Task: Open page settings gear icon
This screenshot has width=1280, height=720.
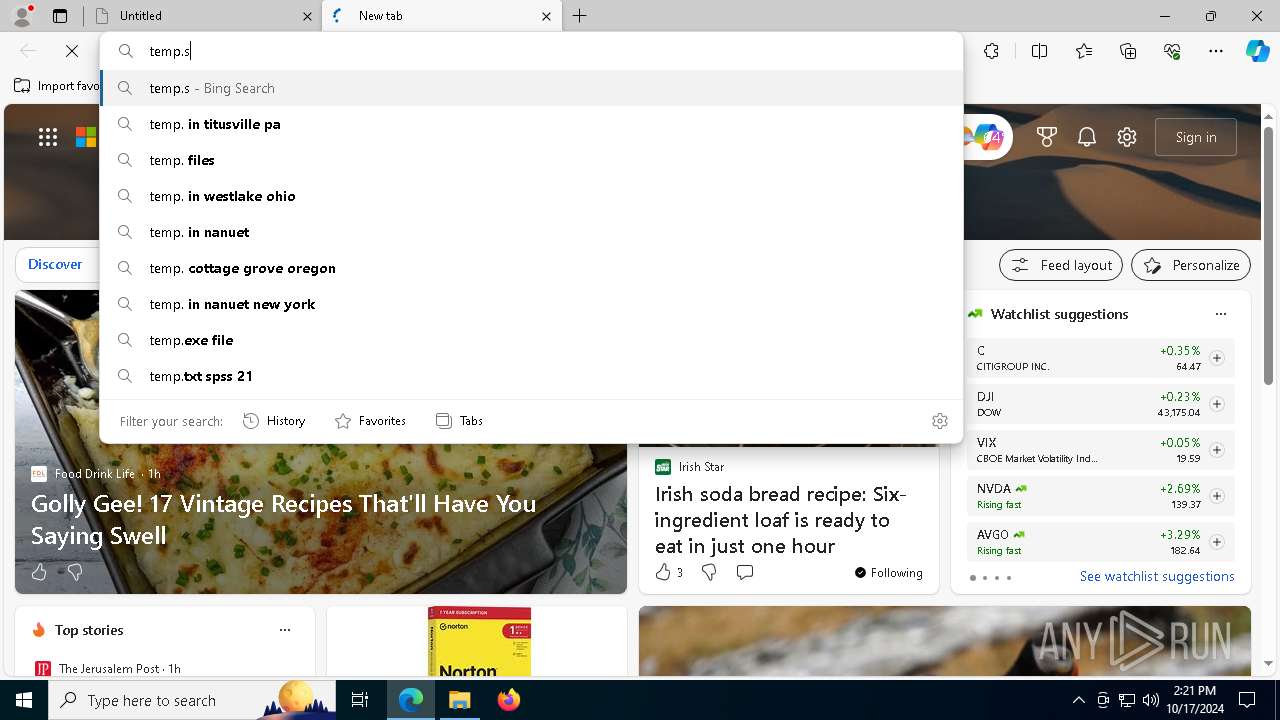Action: click(1127, 137)
